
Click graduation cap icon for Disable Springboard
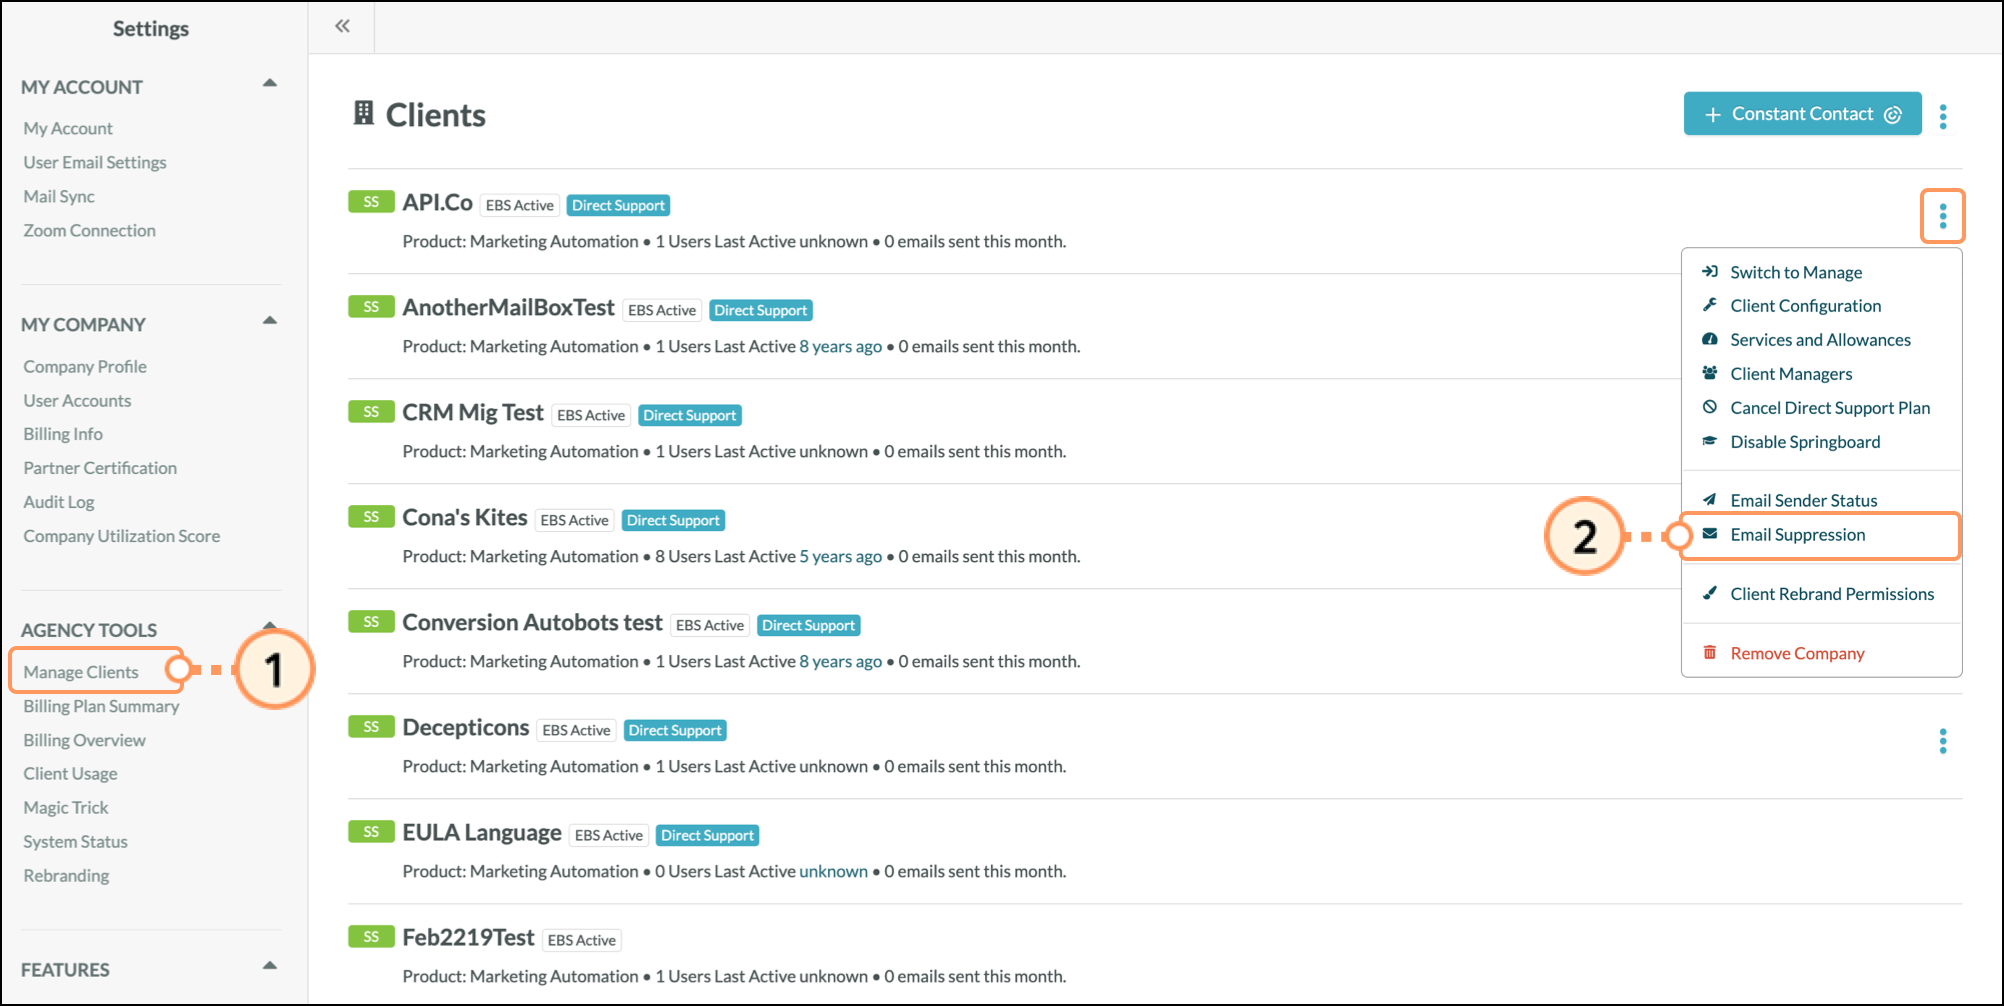click(x=1710, y=441)
